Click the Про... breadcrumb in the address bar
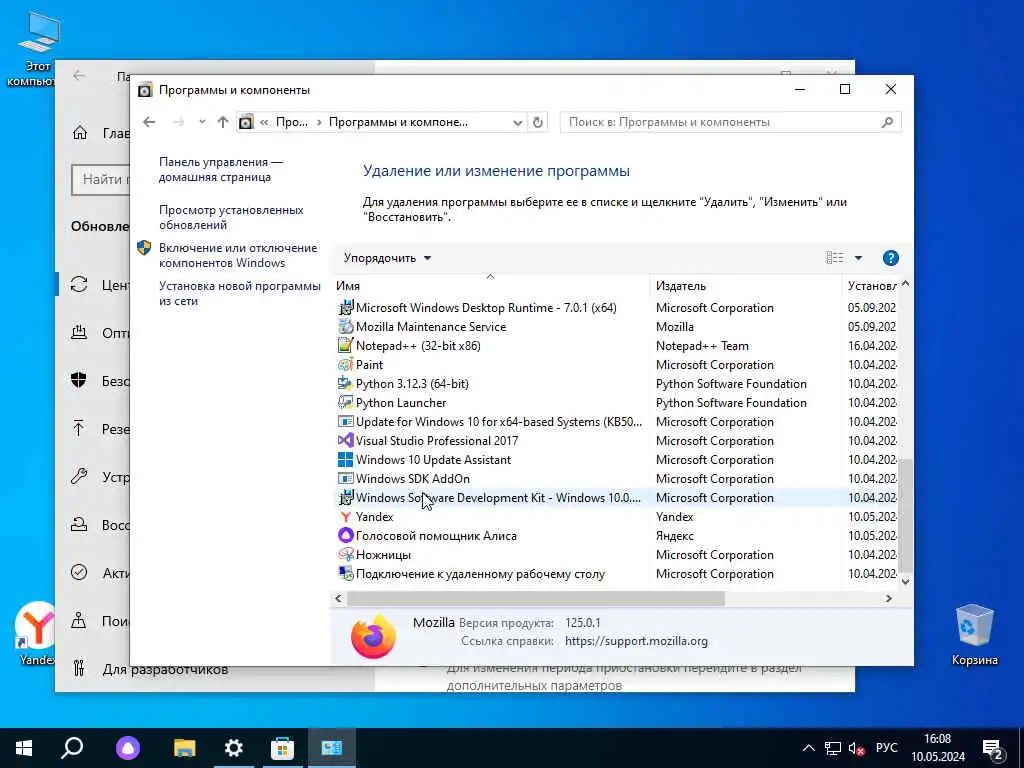This screenshot has height=768, width=1024. click(x=292, y=122)
